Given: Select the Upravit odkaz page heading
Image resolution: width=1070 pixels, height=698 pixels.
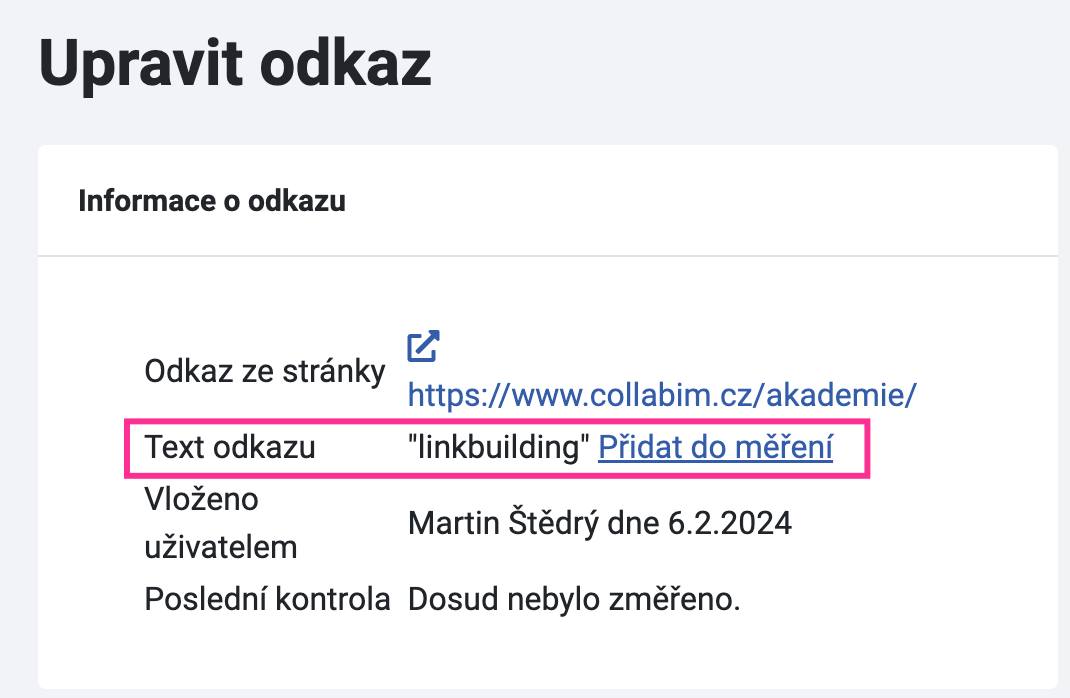Looking at the screenshot, I should tap(235, 65).
